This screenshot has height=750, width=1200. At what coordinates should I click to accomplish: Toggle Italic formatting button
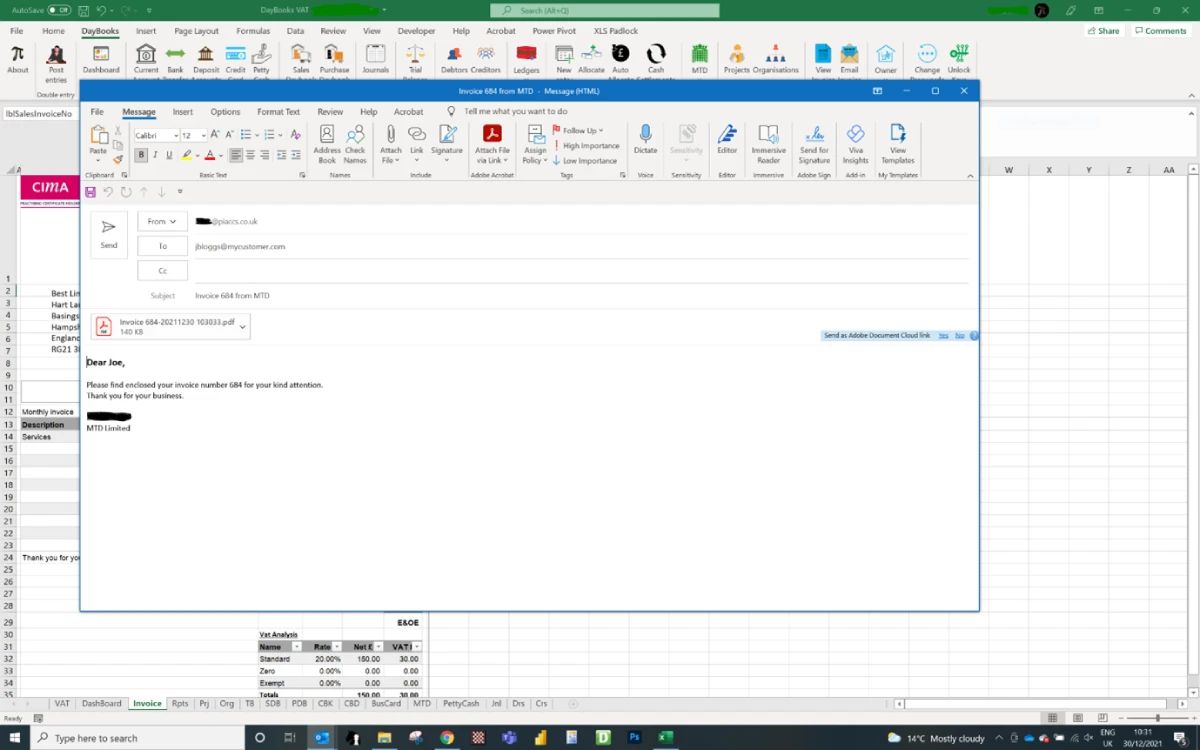coord(155,155)
